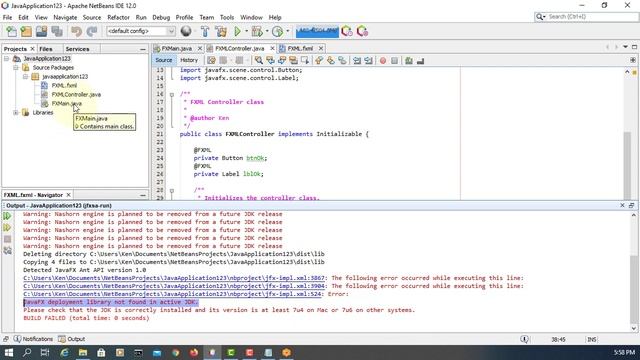Open the Run Project dropdown arrow
Image resolution: width=640 pixels, height=360 pixels.
(x=246, y=31)
